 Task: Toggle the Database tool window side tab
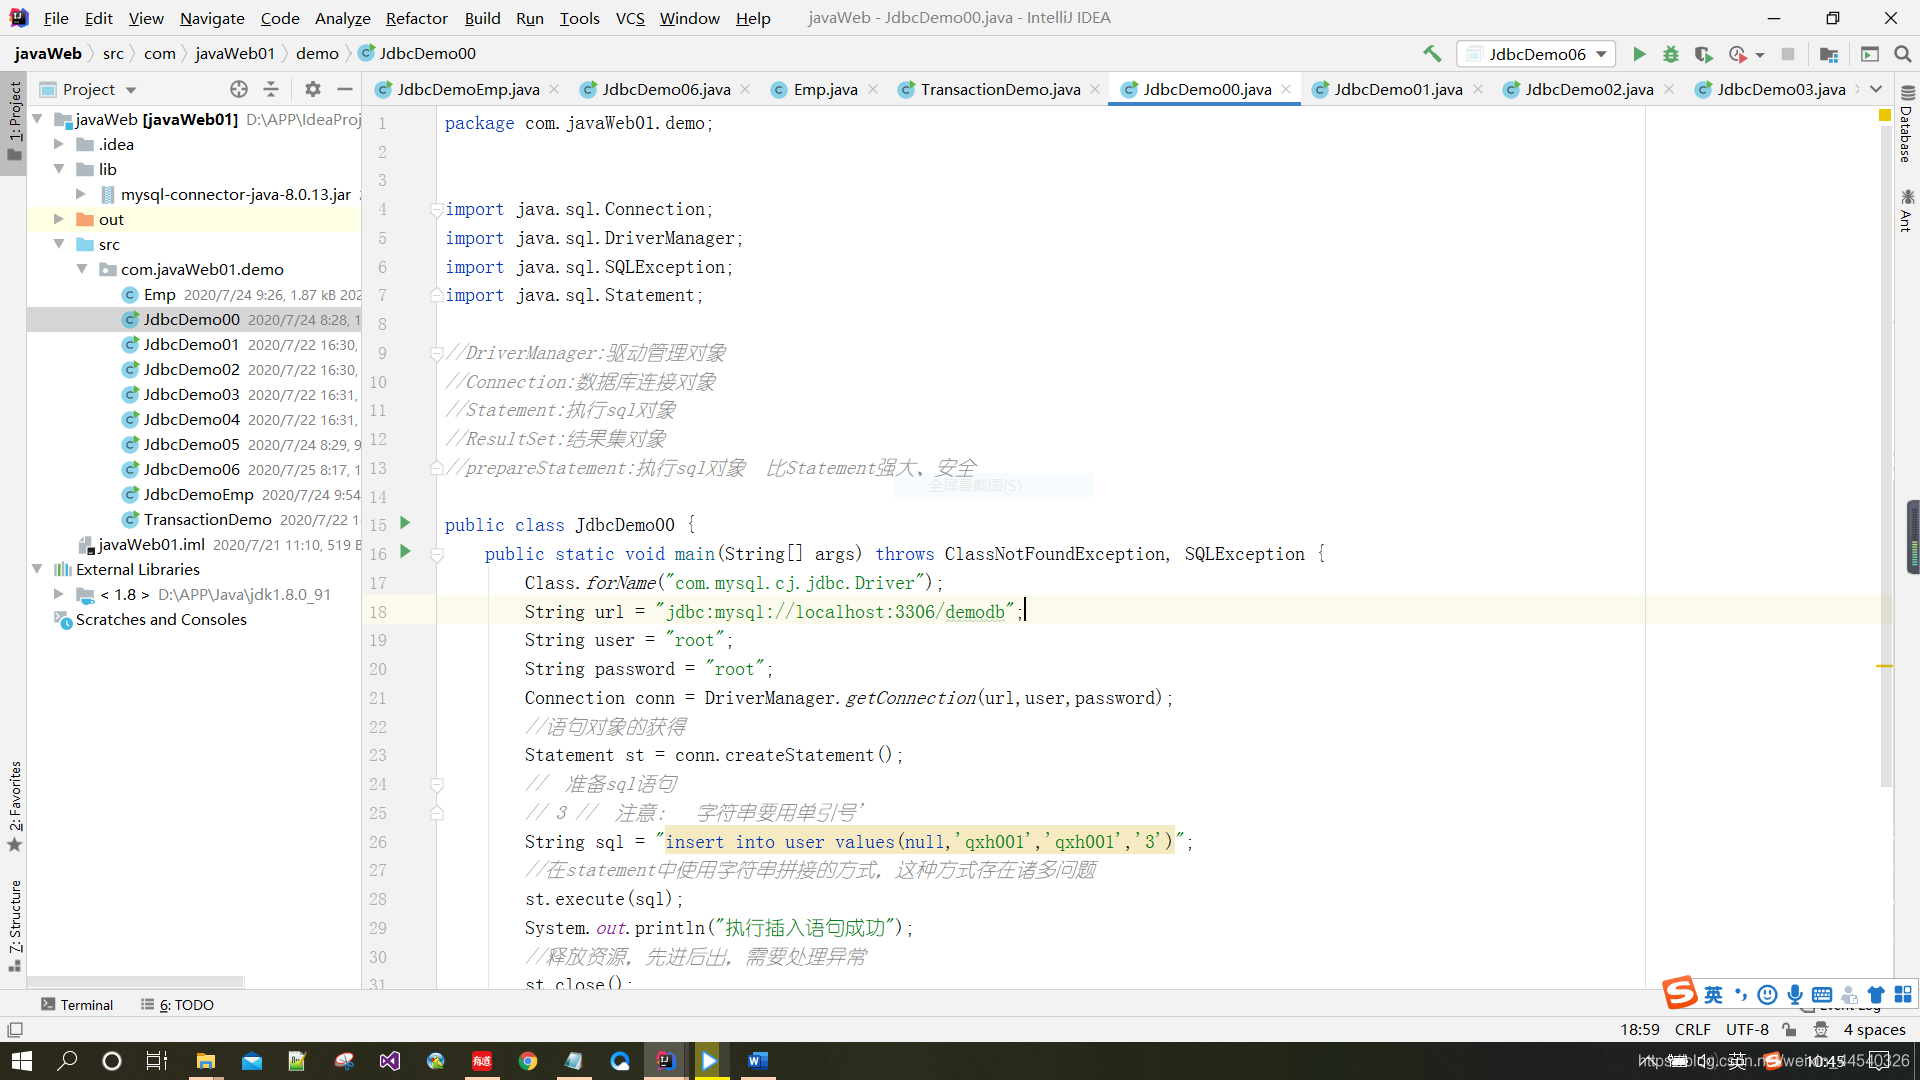1906,130
